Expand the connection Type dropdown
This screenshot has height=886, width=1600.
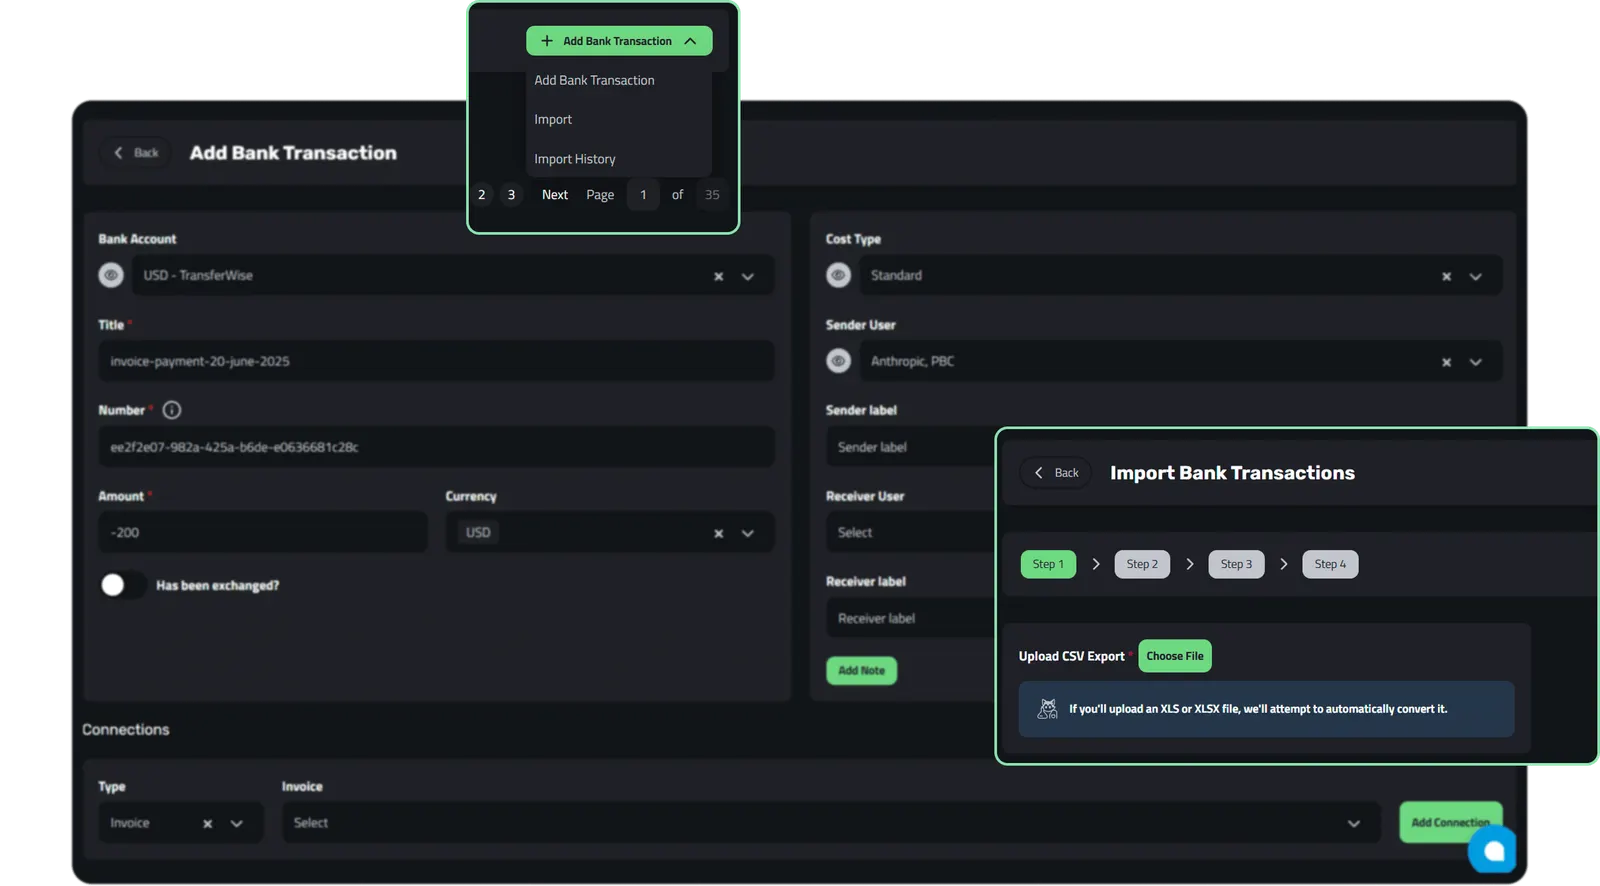tap(237, 824)
